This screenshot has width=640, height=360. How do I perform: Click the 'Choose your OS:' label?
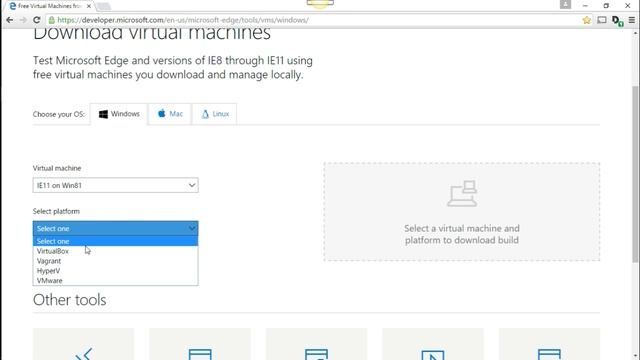pyautogui.click(x=59, y=114)
